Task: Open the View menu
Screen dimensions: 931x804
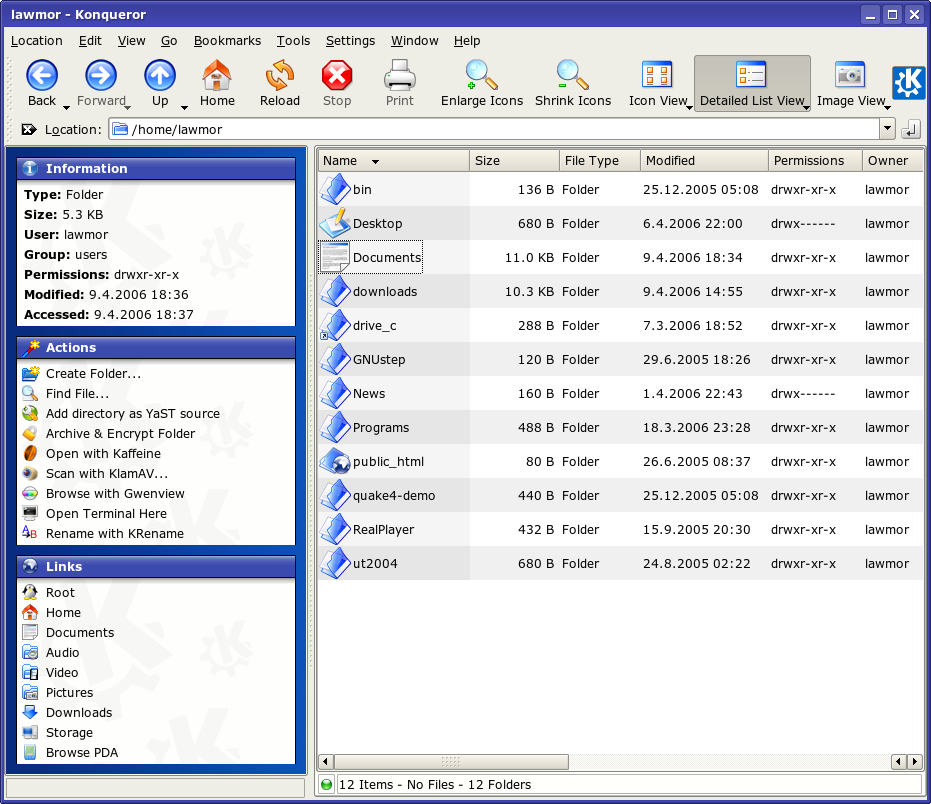Action: click(x=131, y=41)
